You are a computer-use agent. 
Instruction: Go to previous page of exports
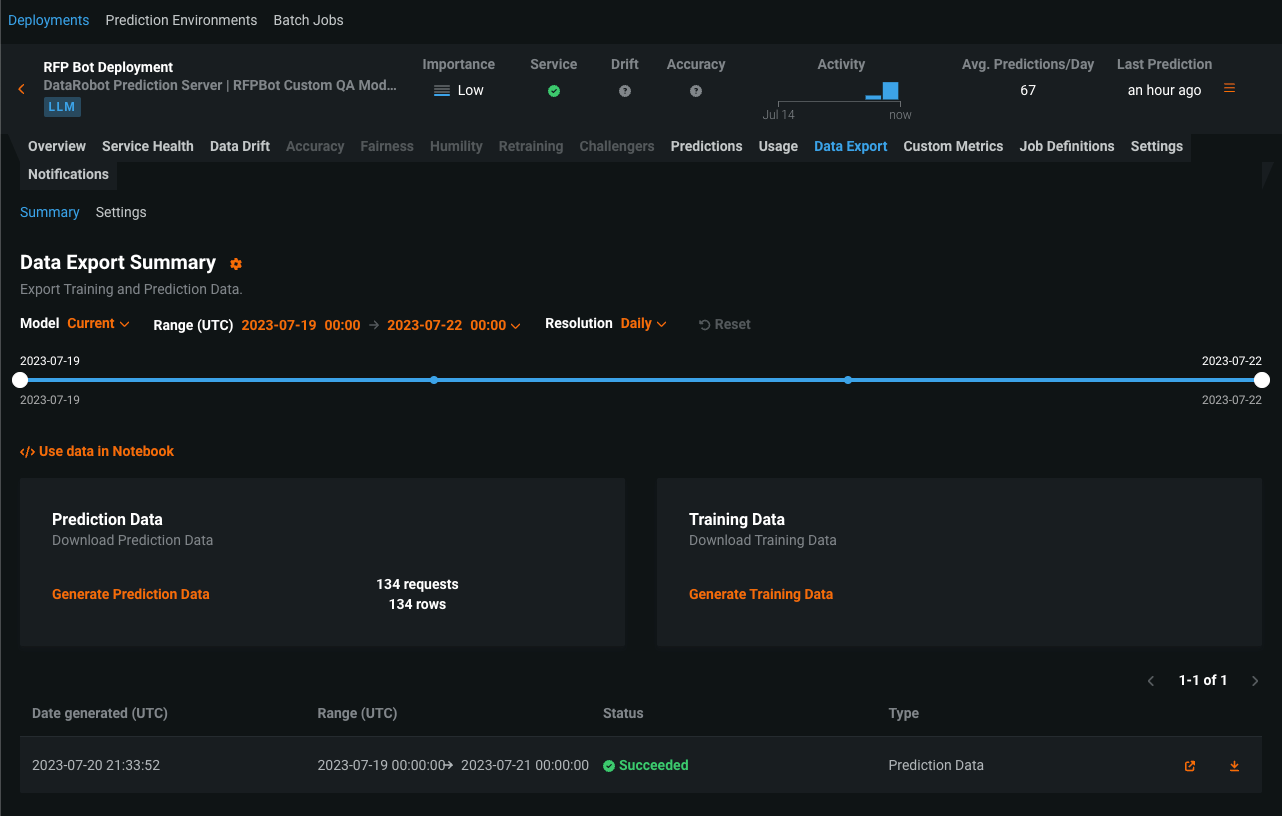[x=1151, y=681]
